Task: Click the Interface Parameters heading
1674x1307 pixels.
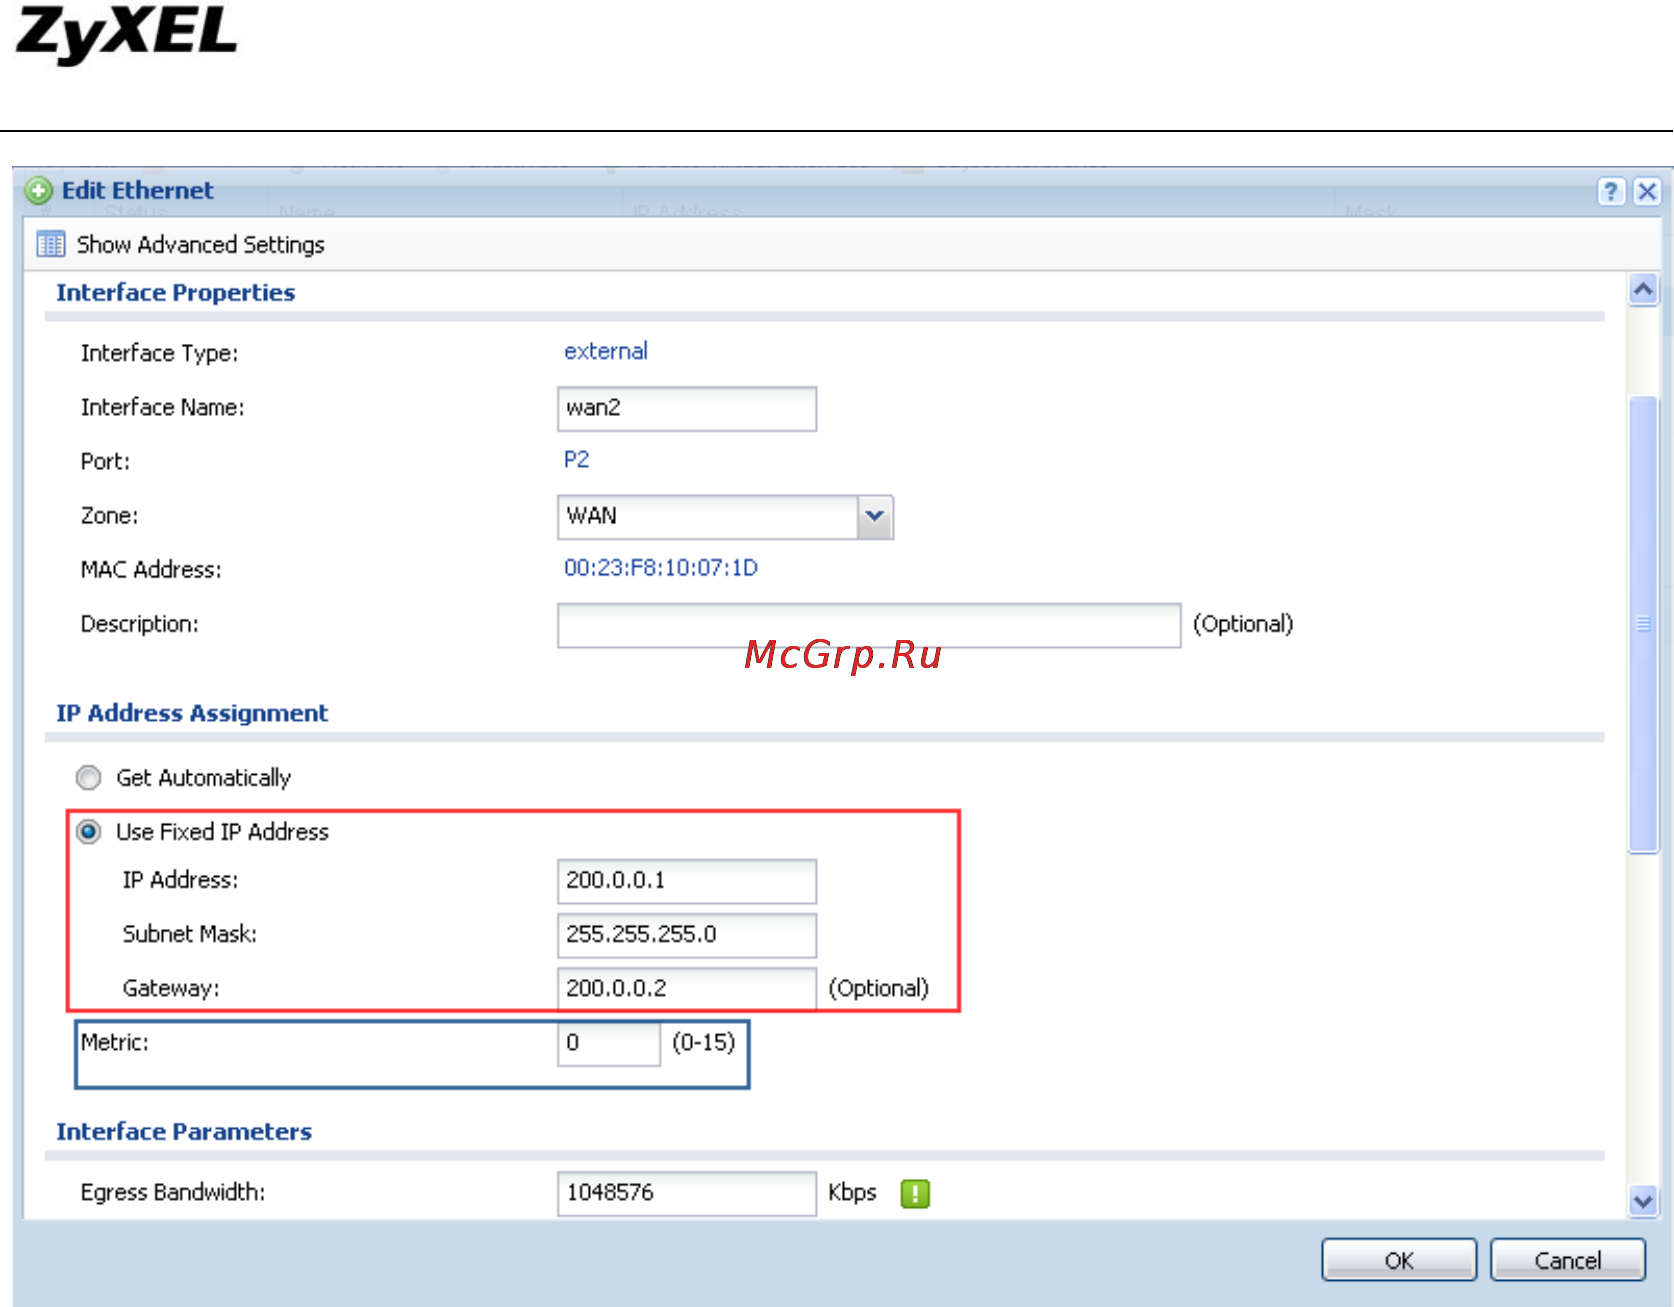Action: pyautogui.click(x=184, y=1131)
